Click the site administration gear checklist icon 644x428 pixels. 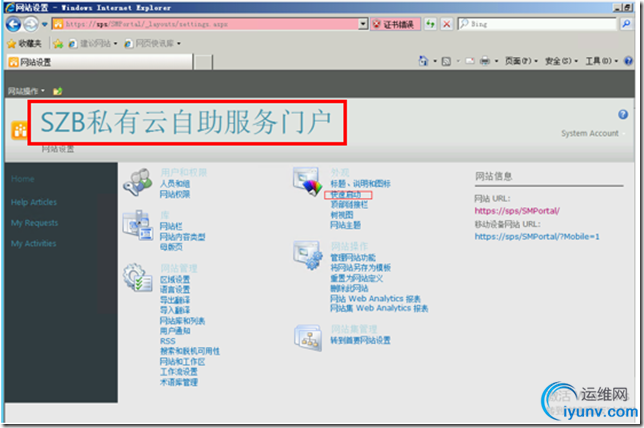137,278
